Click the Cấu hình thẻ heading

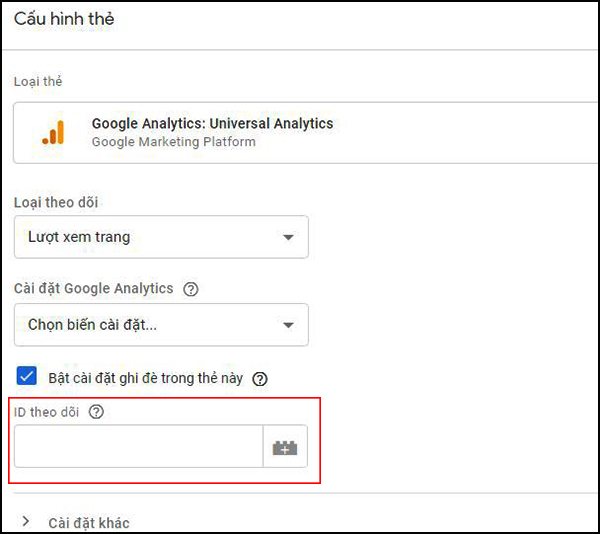coord(64,19)
